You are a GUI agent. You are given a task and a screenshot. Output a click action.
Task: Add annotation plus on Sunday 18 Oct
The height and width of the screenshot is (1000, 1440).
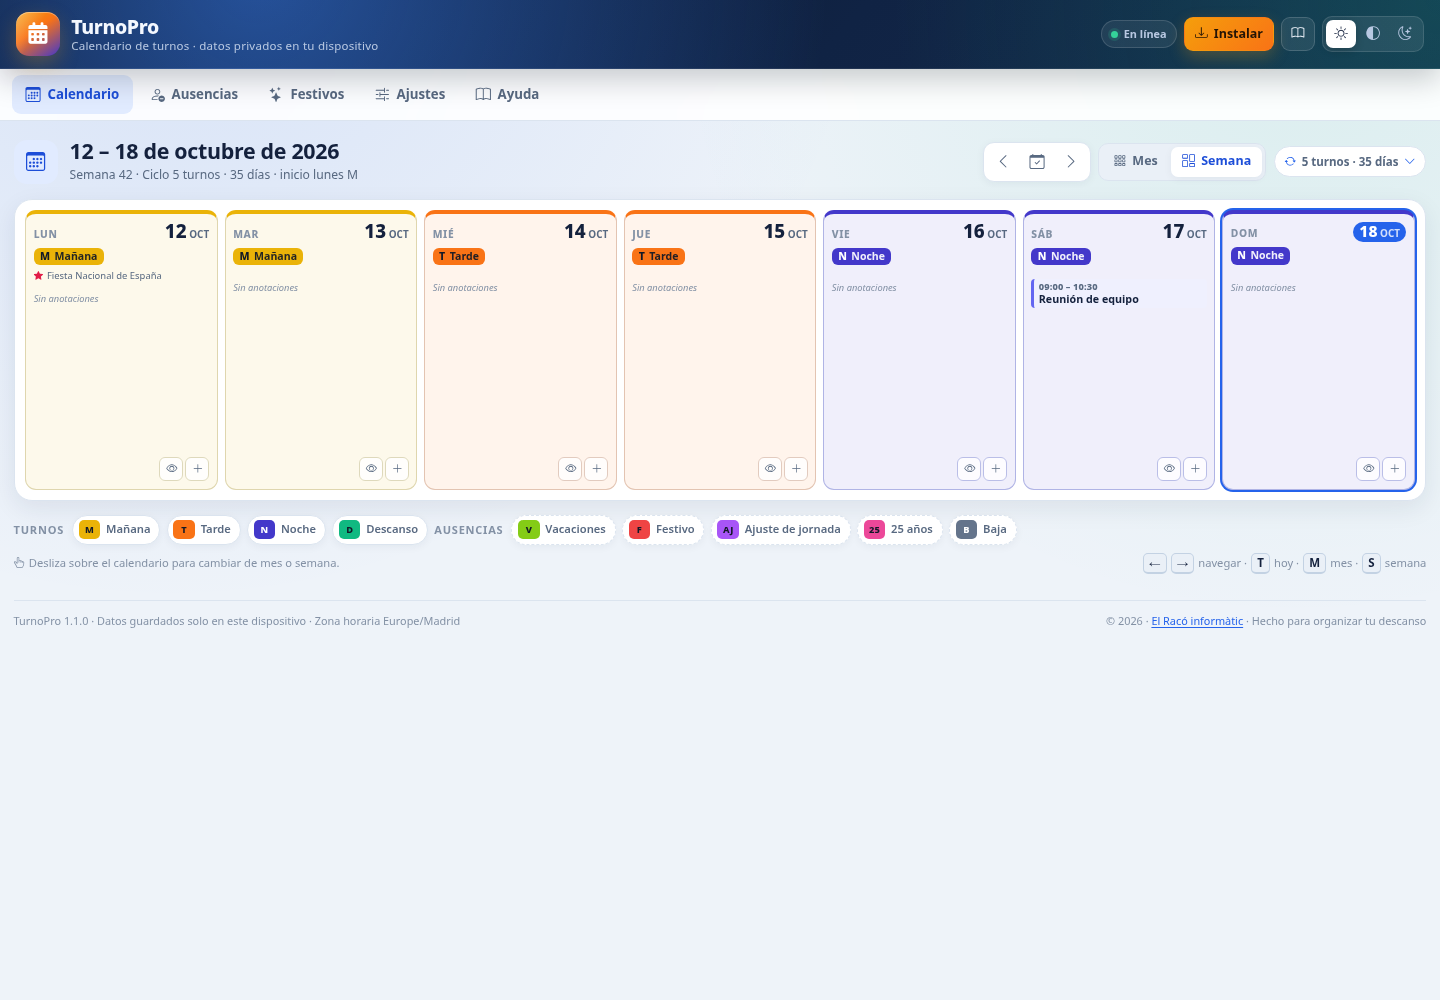tap(1394, 468)
